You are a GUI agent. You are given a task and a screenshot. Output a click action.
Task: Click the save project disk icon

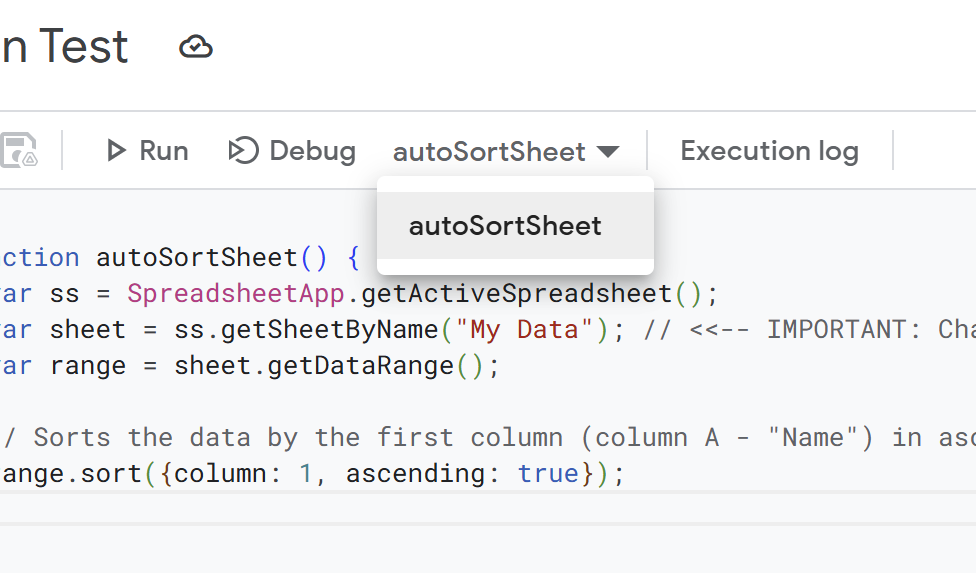coord(18,151)
